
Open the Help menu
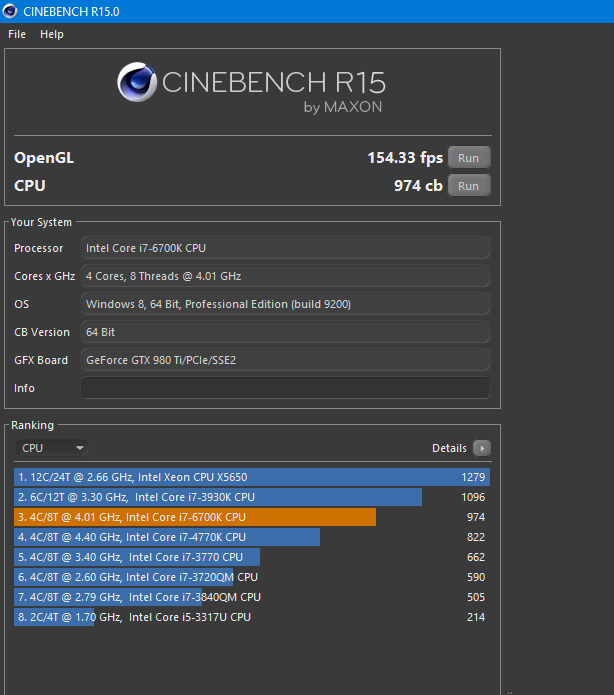point(51,34)
